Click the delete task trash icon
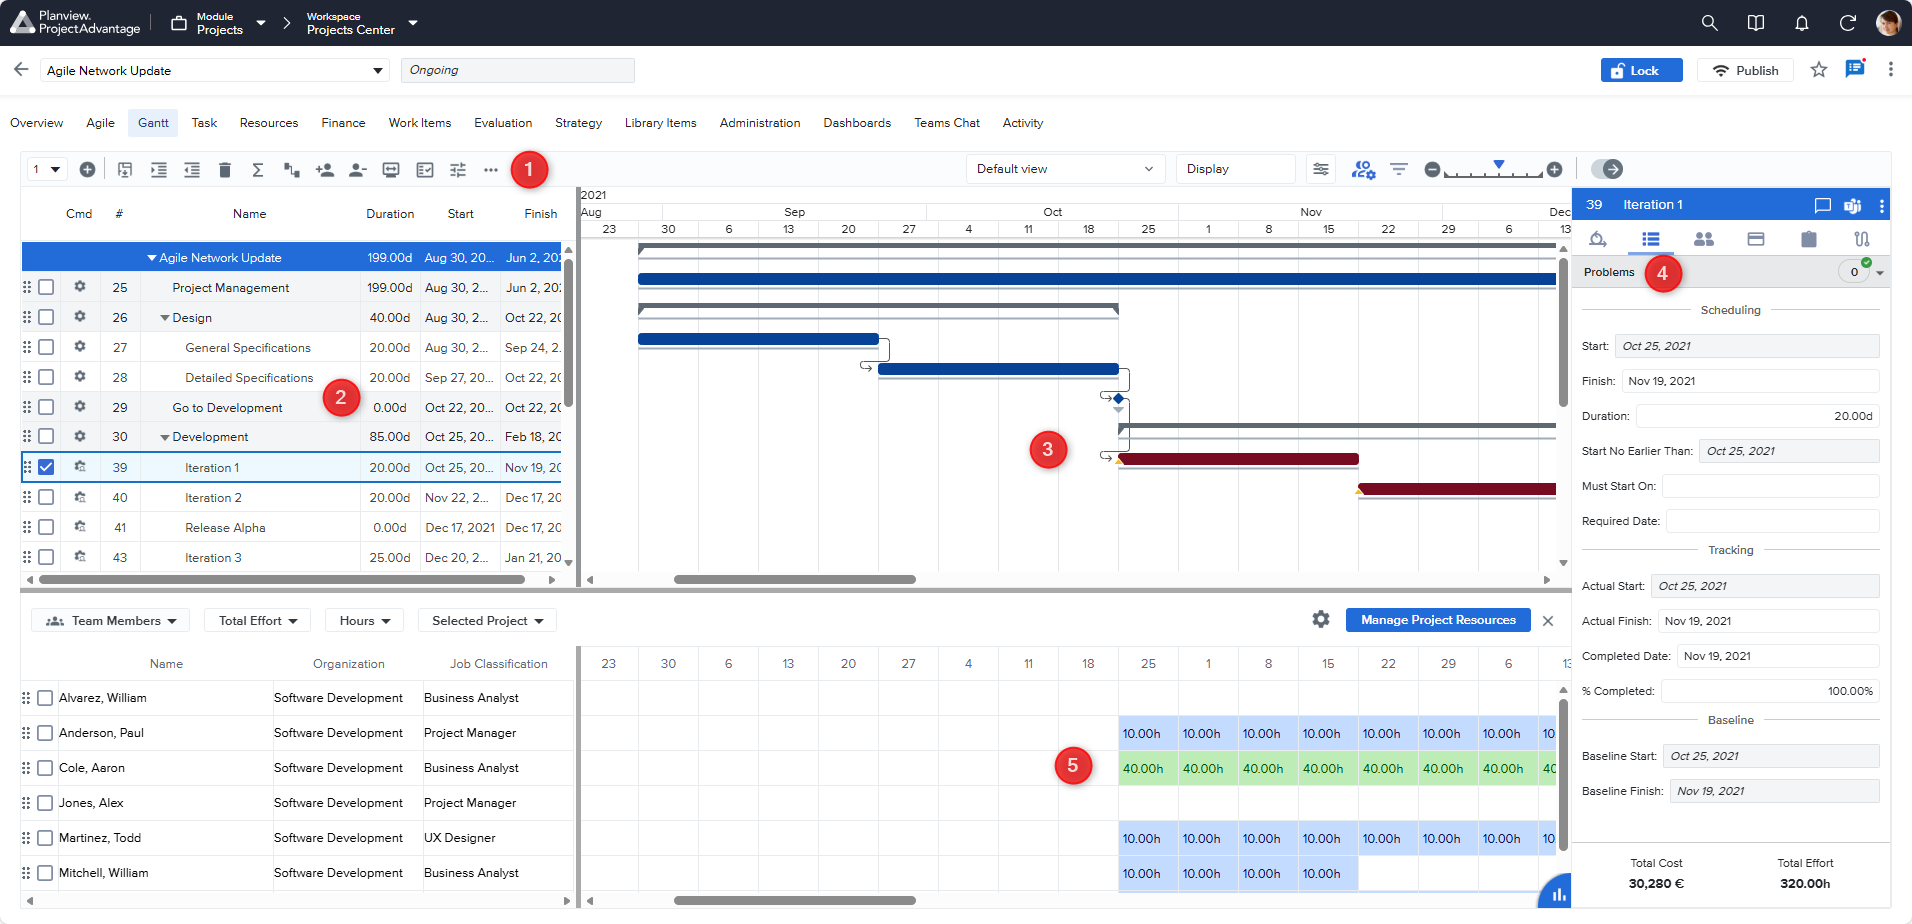The image size is (1912, 924). (225, 170)
